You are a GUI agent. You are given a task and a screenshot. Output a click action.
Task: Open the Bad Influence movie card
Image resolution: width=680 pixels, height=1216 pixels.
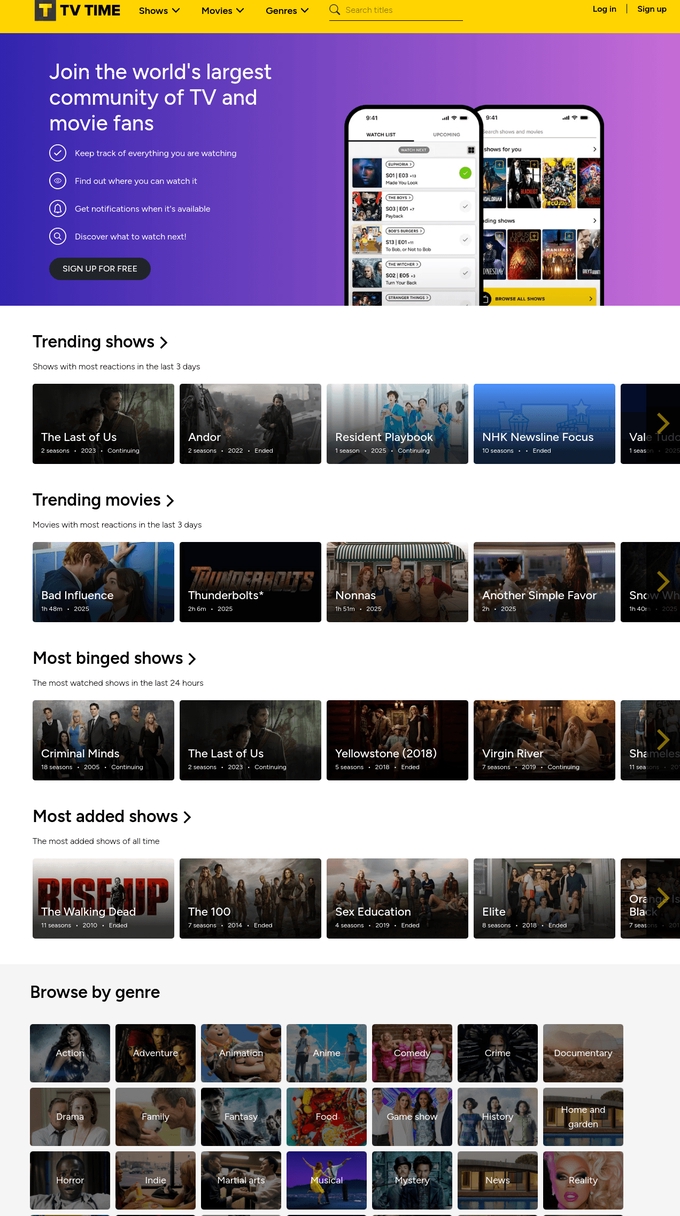click(x=103, y=581)
